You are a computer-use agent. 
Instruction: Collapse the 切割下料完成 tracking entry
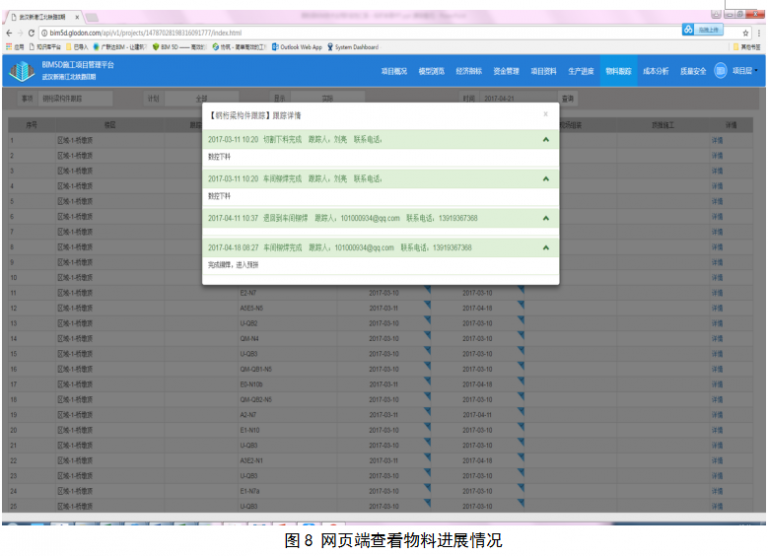[545, 140]
